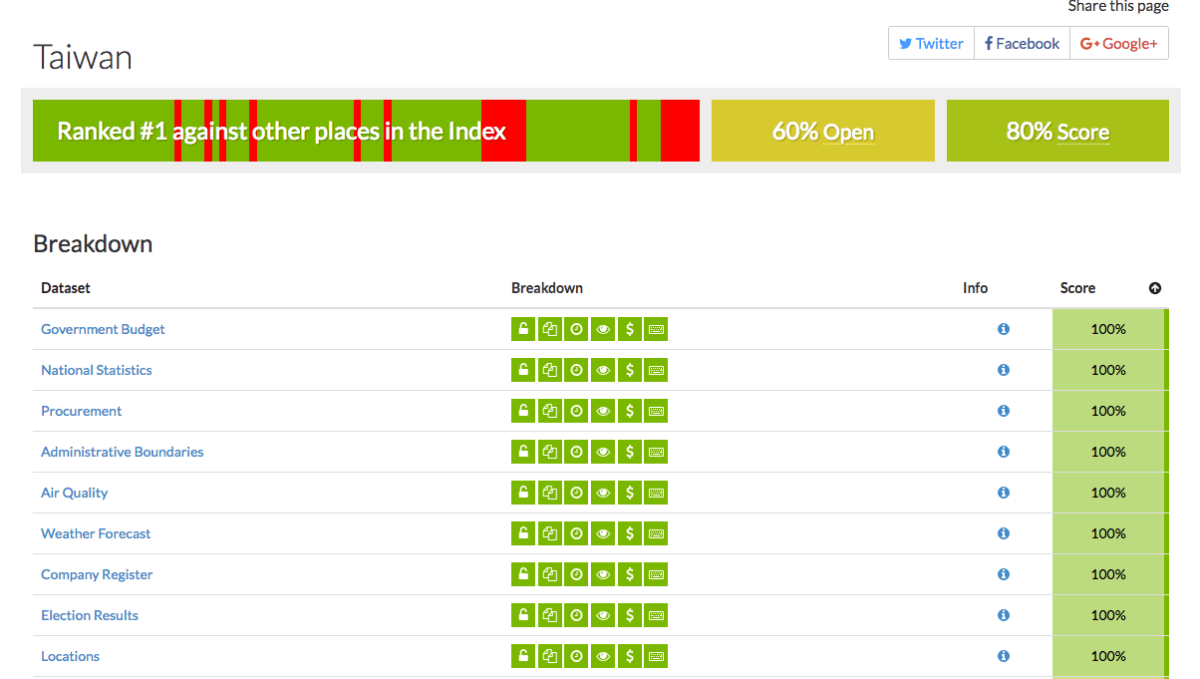1200x679 pixels.
Task: Share the page on Google+
Action: [x=1119, y=43]
